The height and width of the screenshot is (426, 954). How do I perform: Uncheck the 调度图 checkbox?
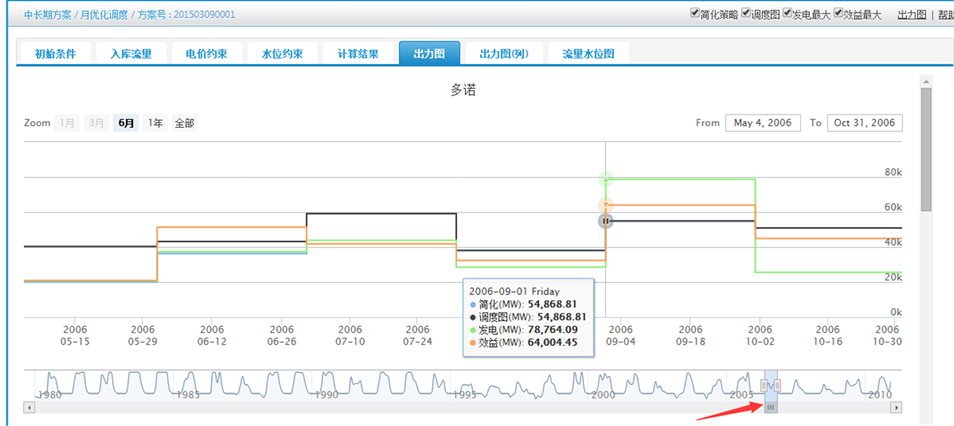[x=746, y=14]
